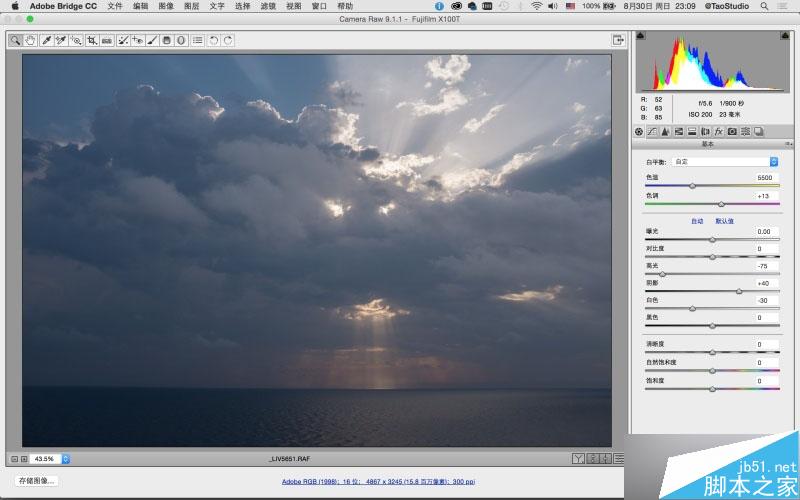Image resolution: width=800 pixels, height=500 pixels.
Task: Open the 文件 (File) menu
Action: (115, 6)
